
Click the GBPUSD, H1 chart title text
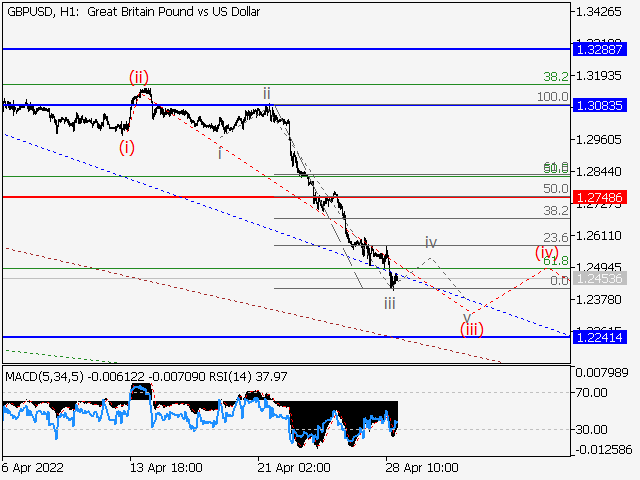point(133,12)
